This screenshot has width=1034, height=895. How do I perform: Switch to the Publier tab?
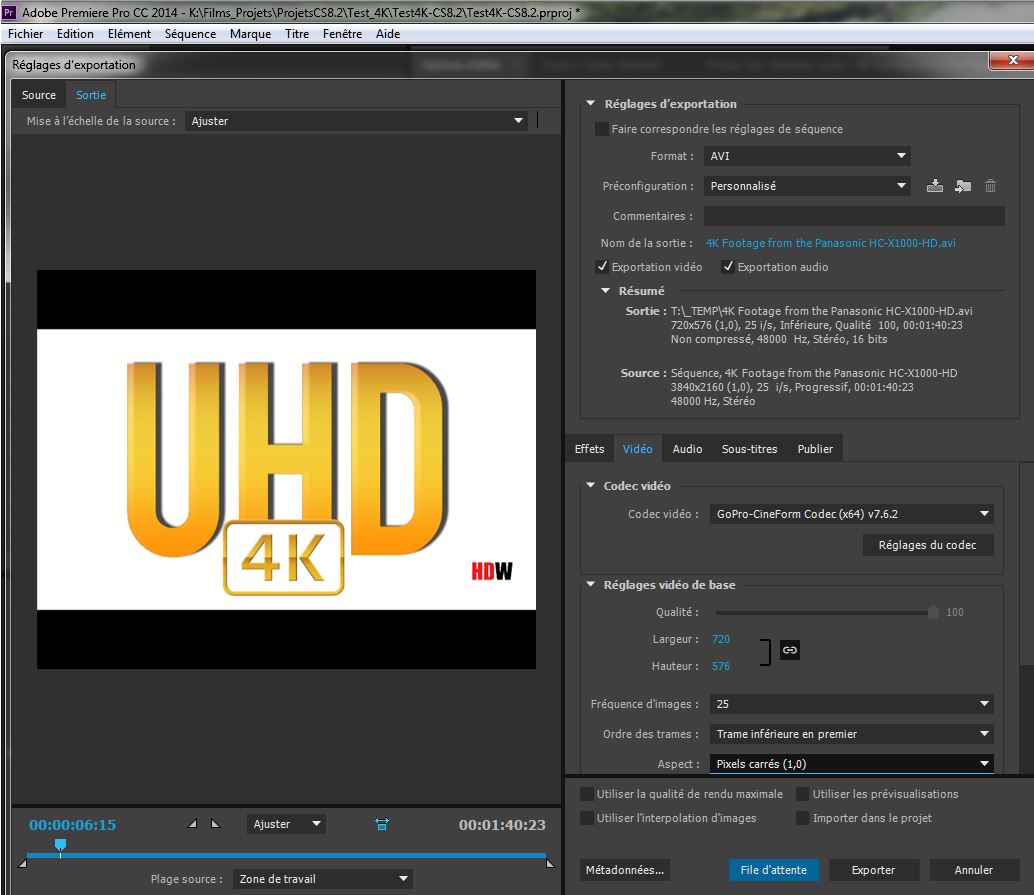click(x=815, y=448)
